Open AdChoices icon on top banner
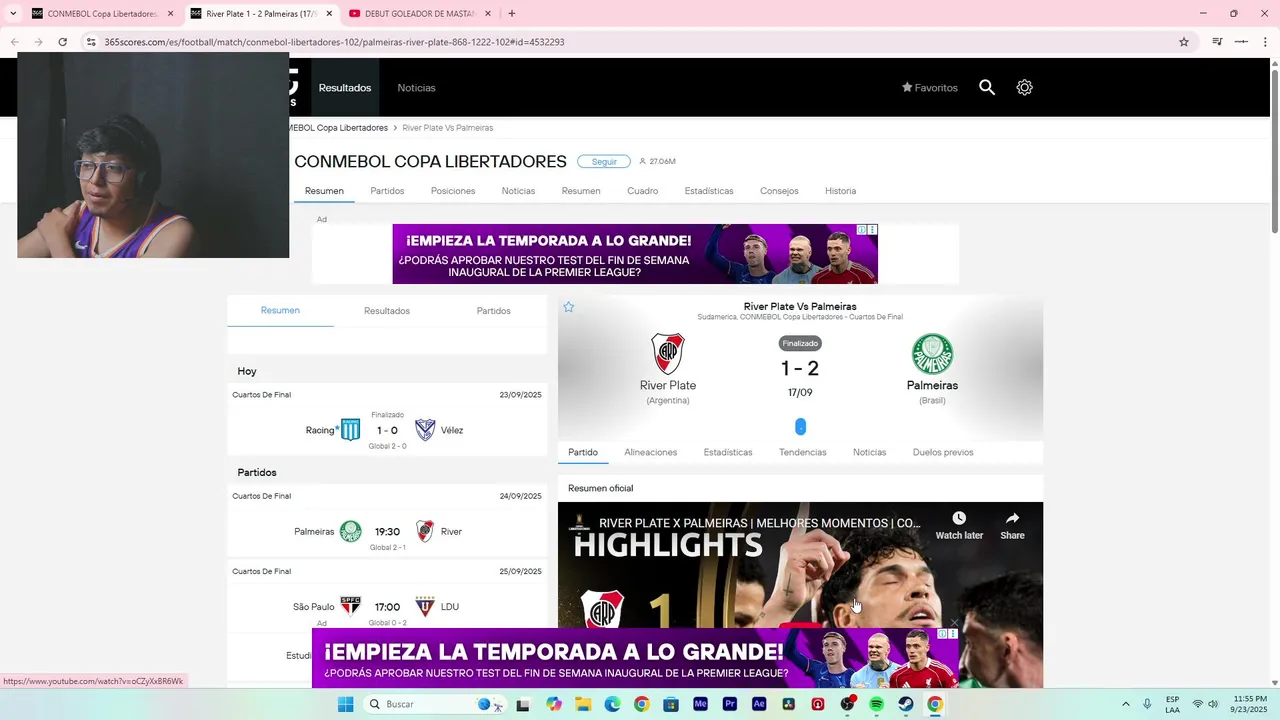The width and height of the screenshot is (1280, 720). coord(862,230)
